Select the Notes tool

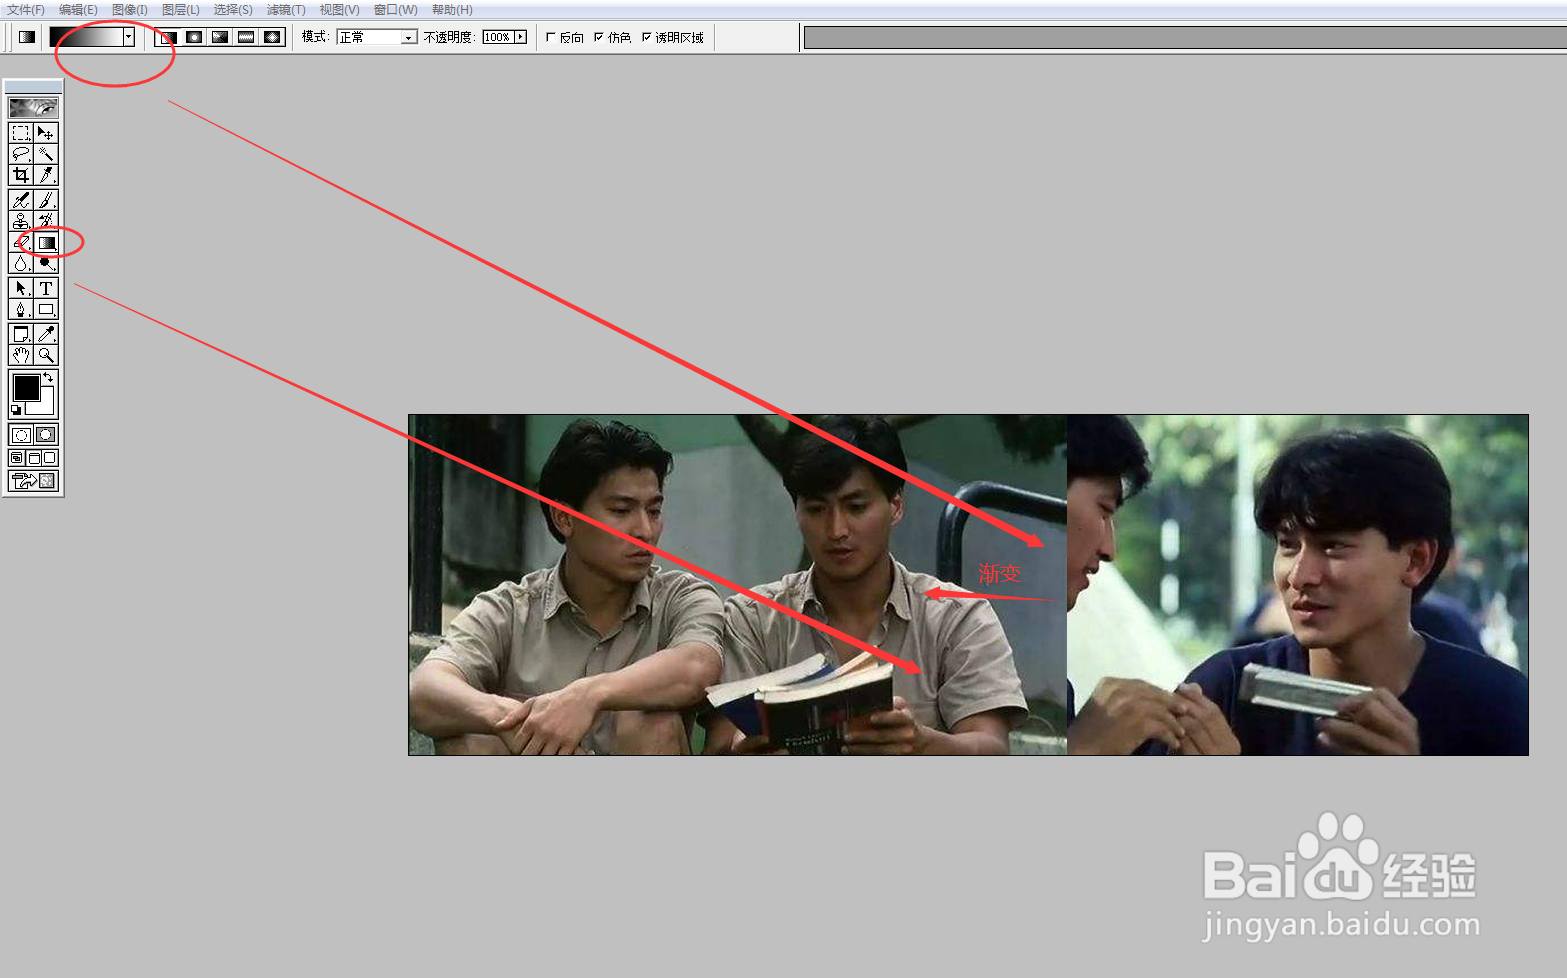pos(21,334)
